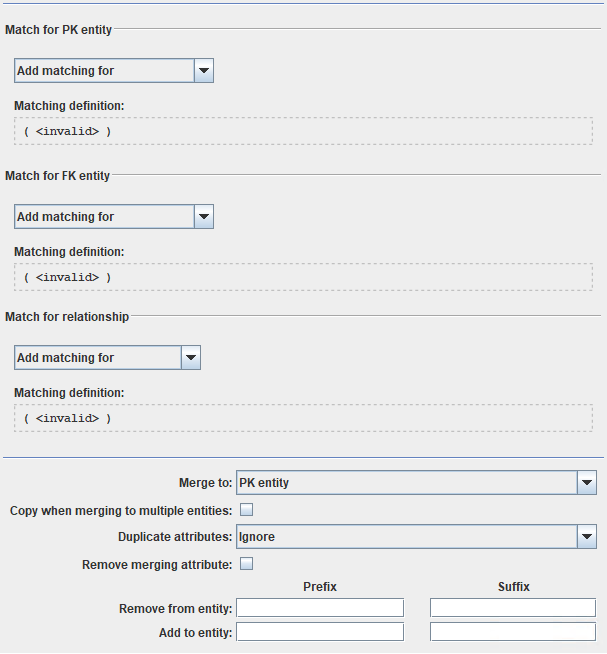This screenshot has width=607, height=654.
Task: Click 'Add matching for' combo under FK entity
Action: (x=103, y=217)
